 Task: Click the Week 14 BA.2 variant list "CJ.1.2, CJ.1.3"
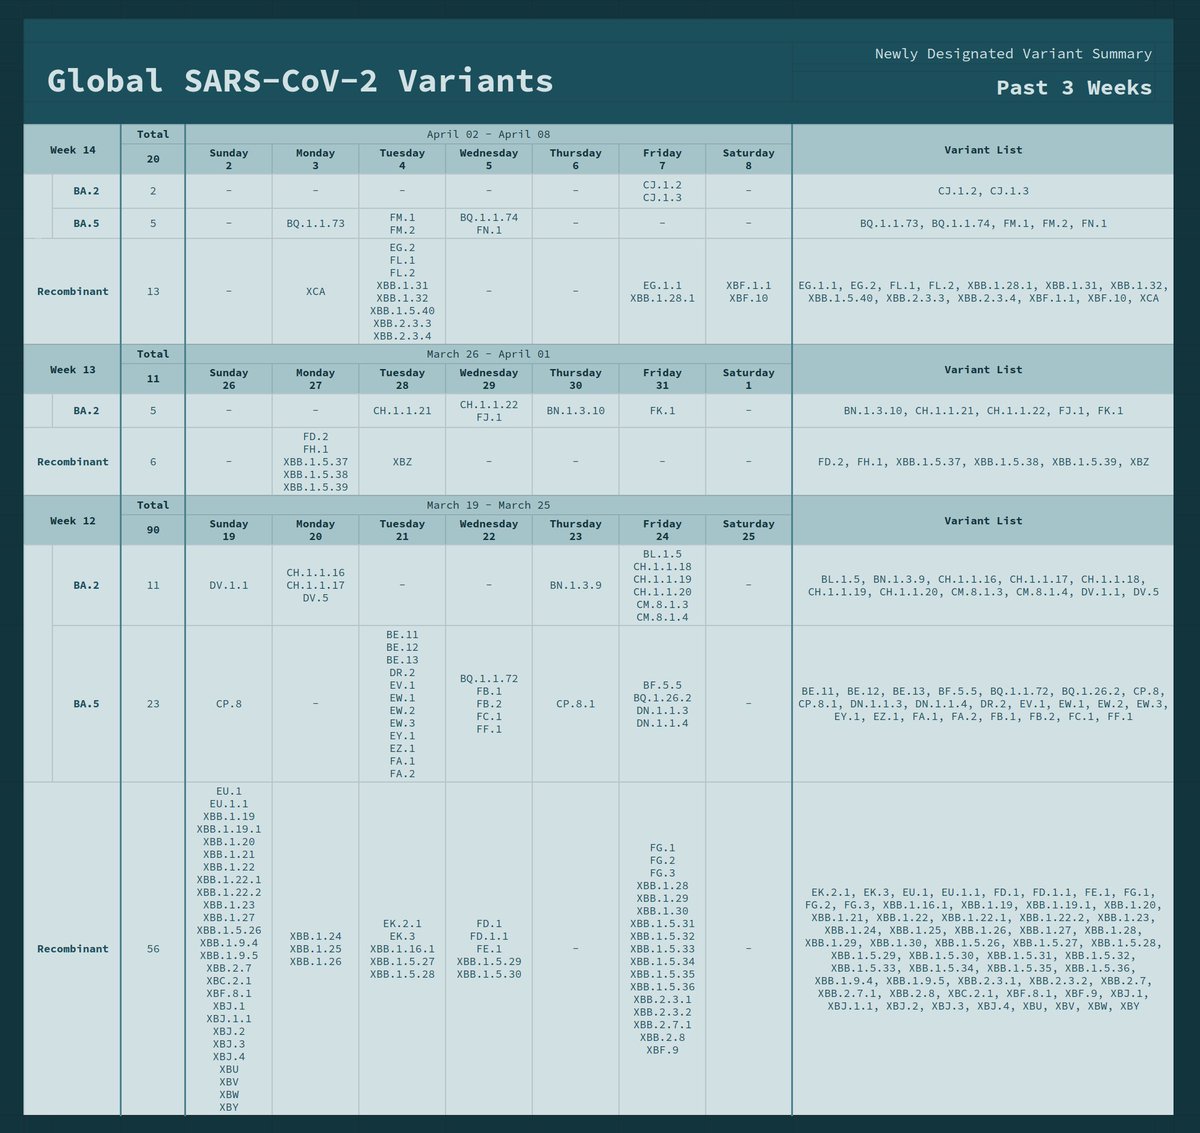pos(983,191)
